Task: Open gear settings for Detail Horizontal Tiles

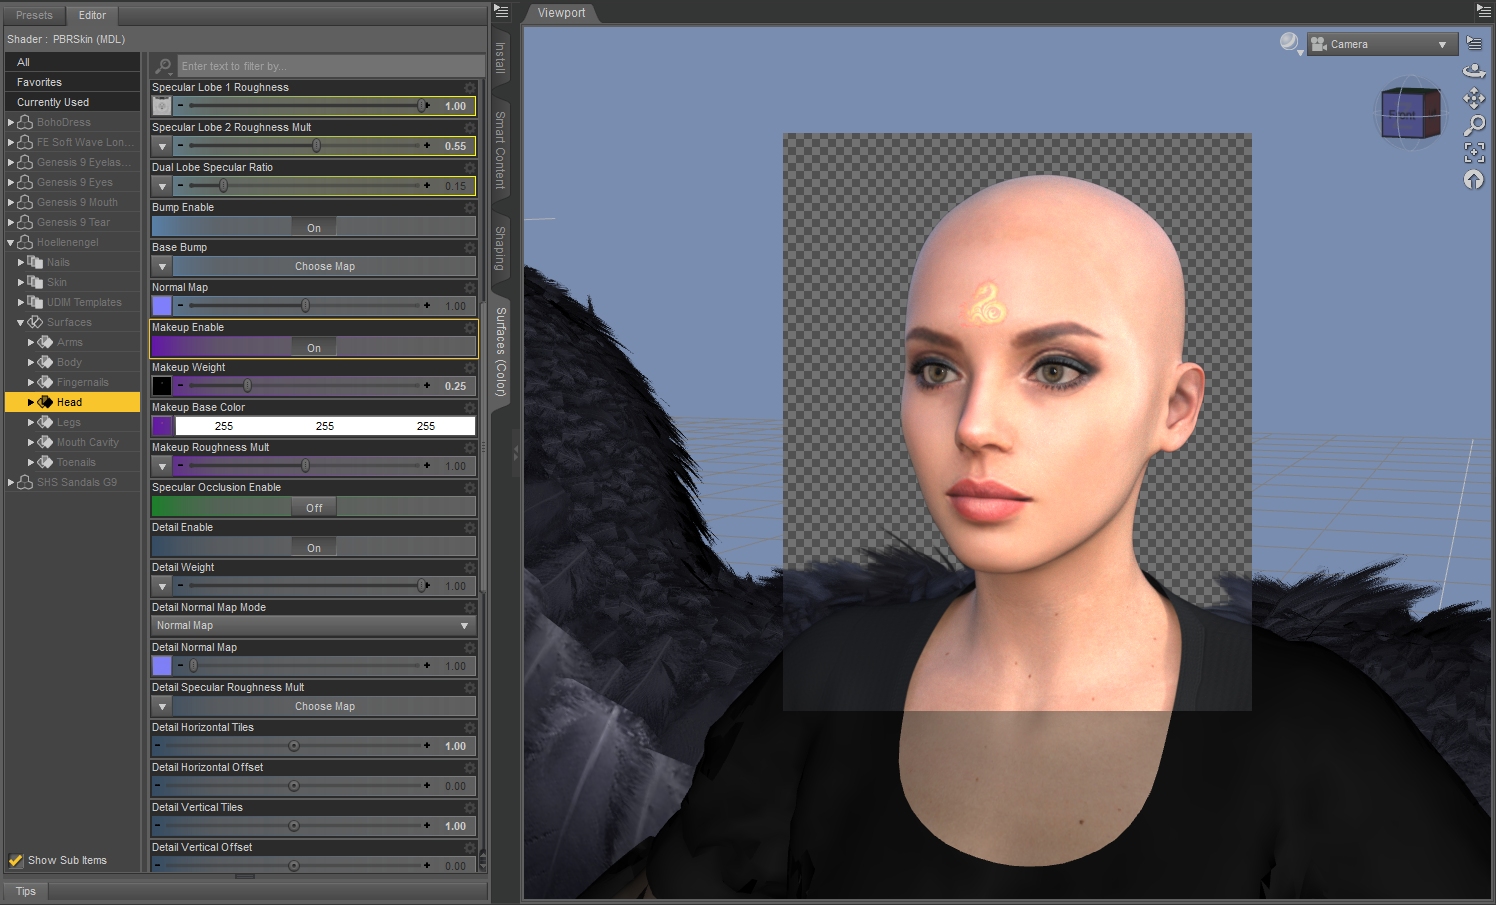Action: pos(469,728)
